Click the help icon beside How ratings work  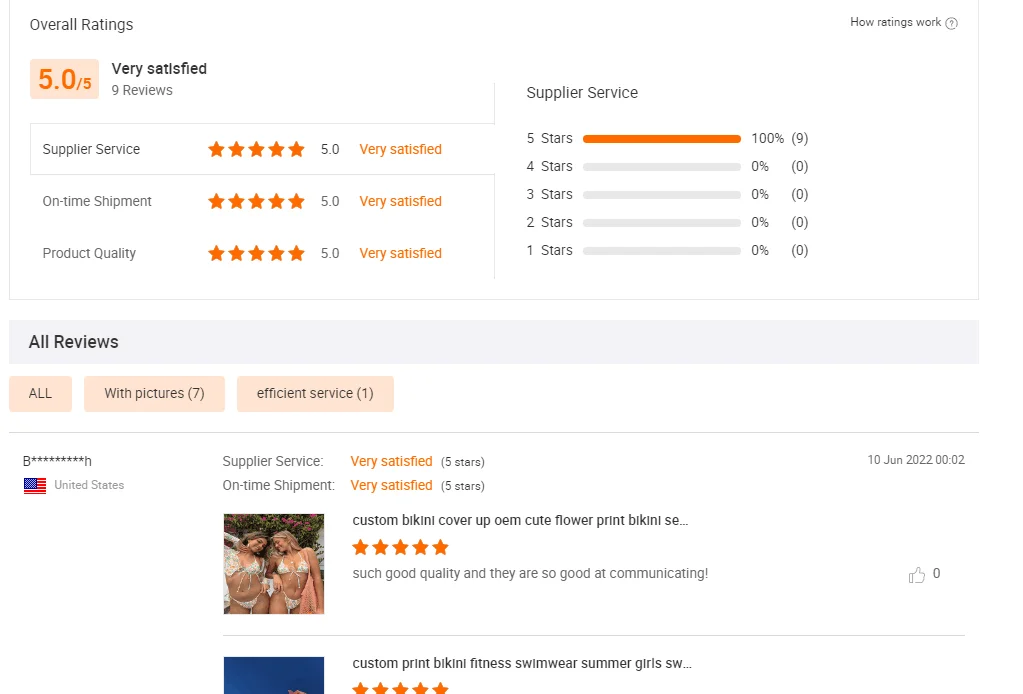click(x=951, y=23)
